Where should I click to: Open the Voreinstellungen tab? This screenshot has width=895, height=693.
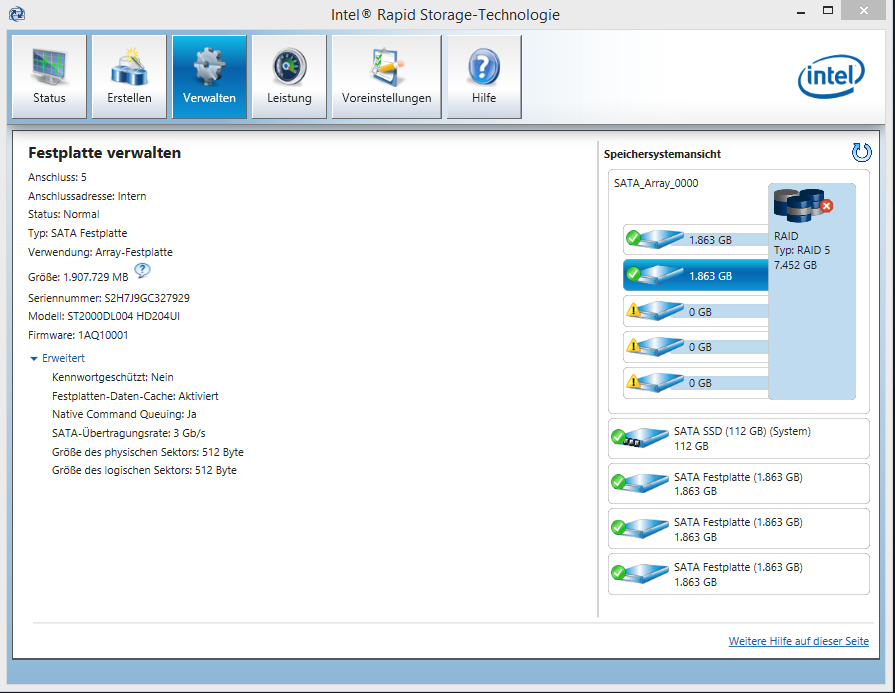386,76
